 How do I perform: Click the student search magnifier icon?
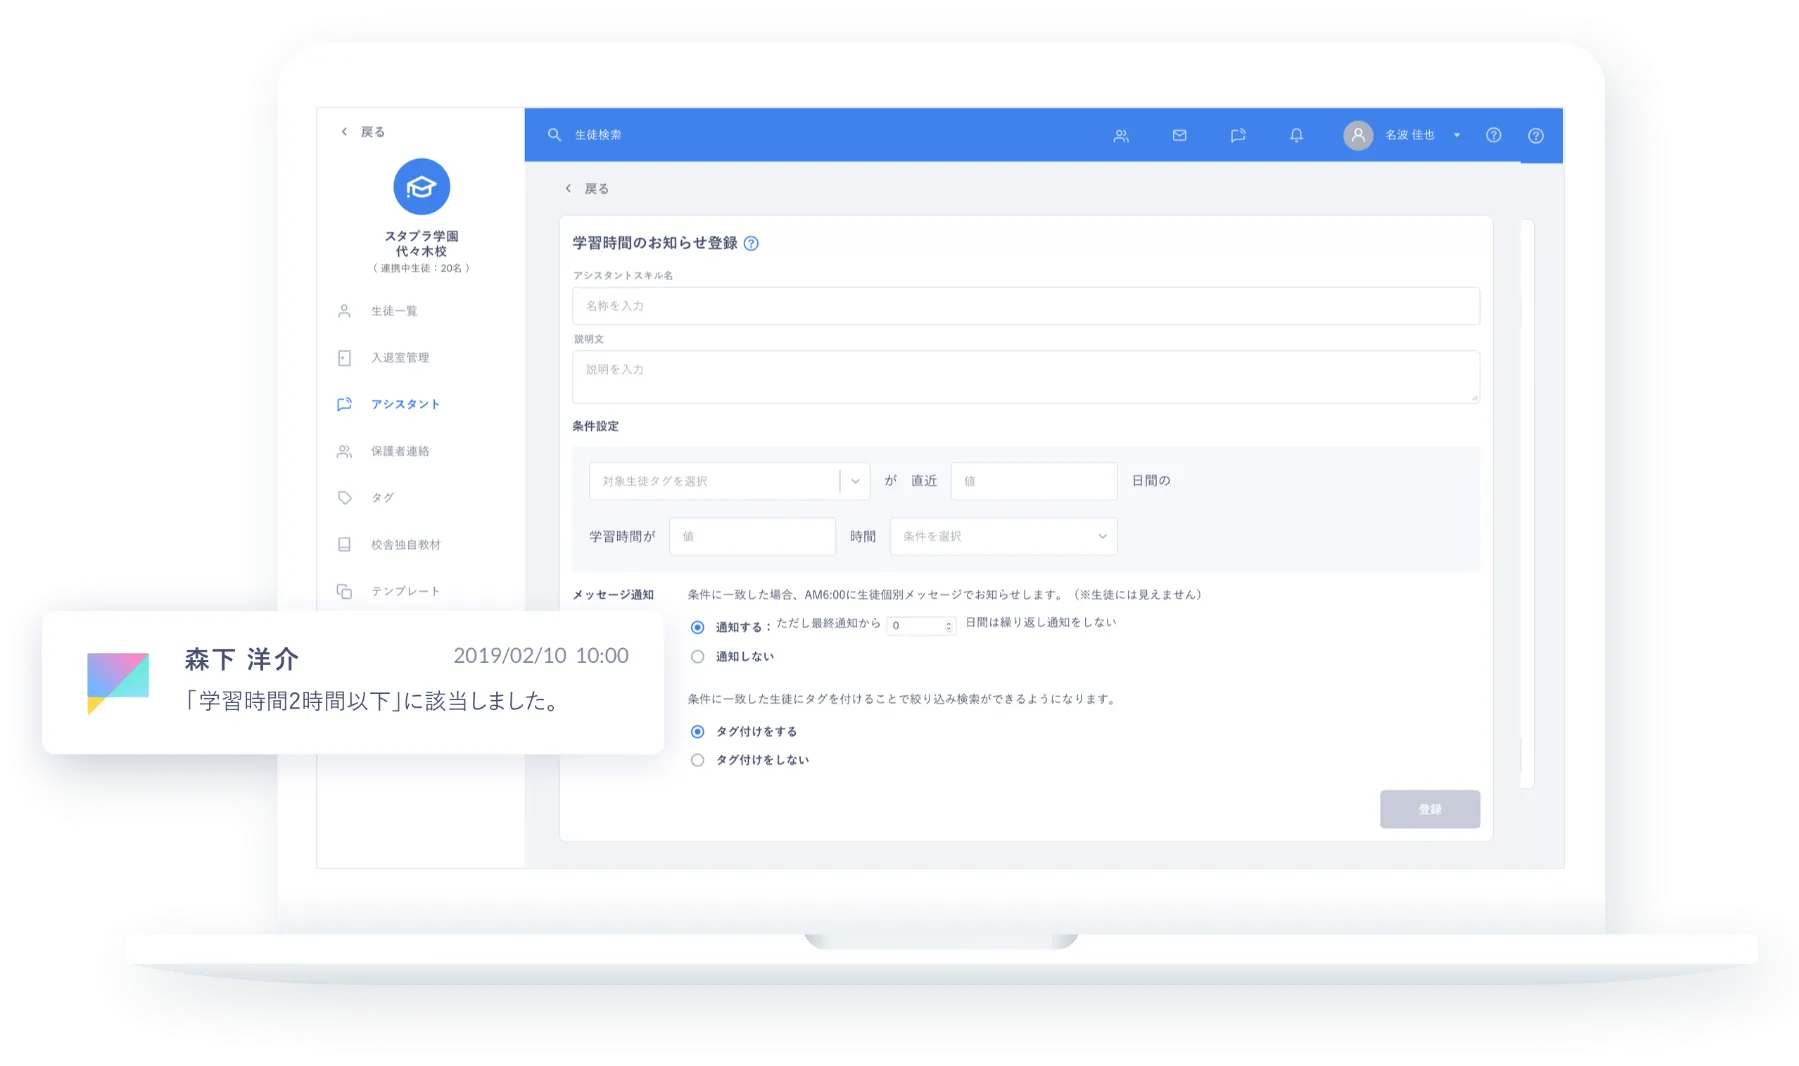point(554,135)
